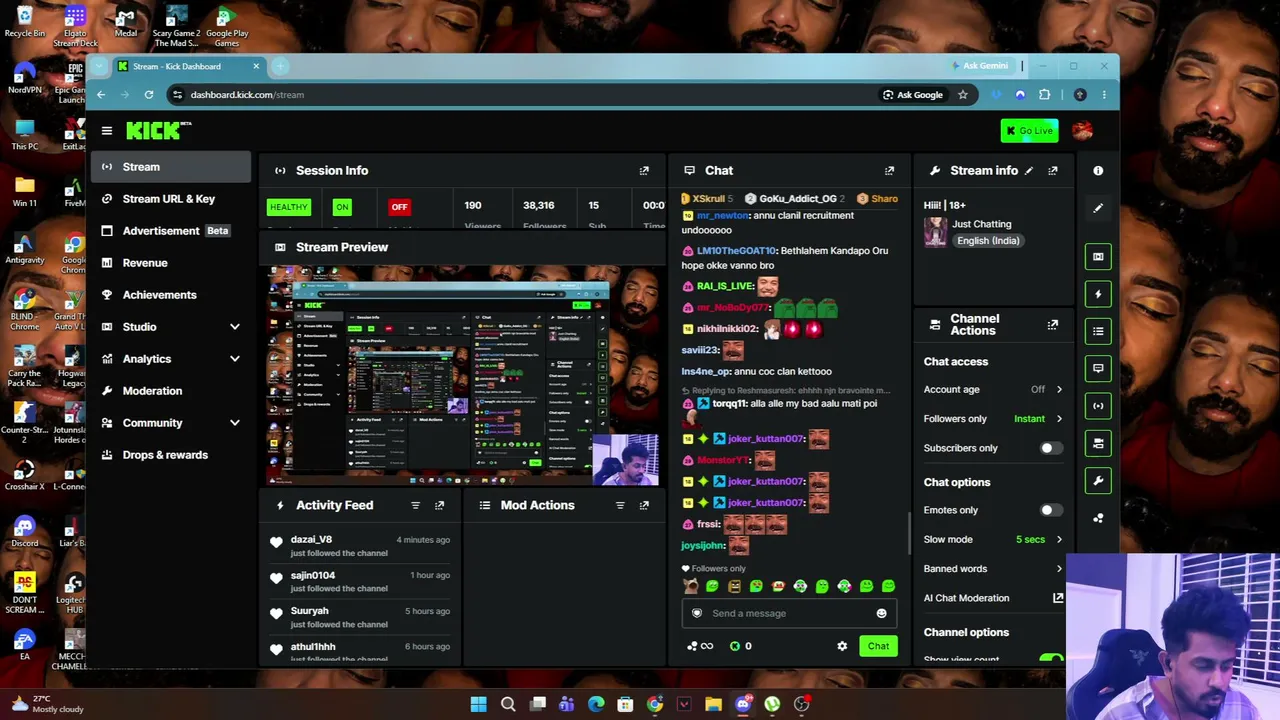
Task: Click the Kick logo in the dashboard header
Action: coord(157,131)
